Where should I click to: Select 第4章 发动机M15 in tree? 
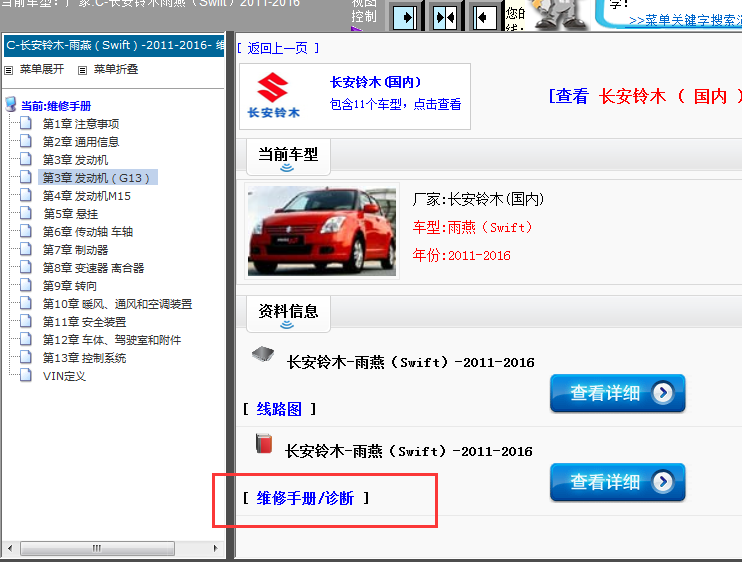86,196
